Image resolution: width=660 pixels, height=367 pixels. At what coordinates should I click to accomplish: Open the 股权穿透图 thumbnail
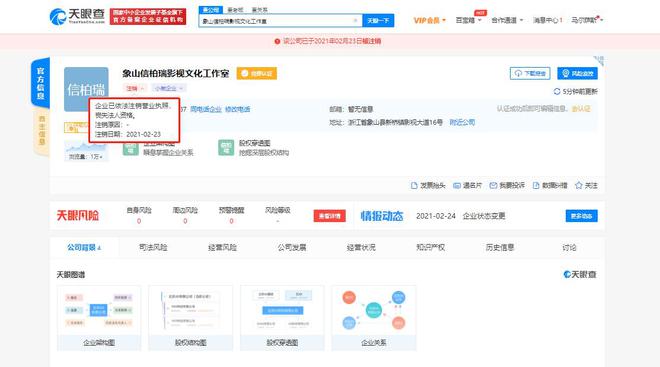click(x=282, y=318)
